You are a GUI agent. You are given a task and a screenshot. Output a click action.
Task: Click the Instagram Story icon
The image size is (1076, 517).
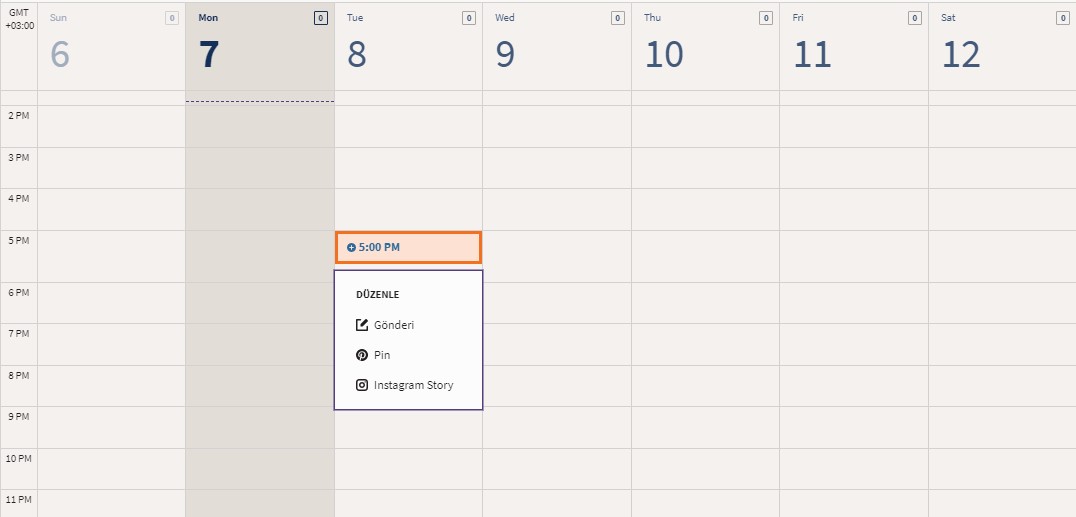362,385
